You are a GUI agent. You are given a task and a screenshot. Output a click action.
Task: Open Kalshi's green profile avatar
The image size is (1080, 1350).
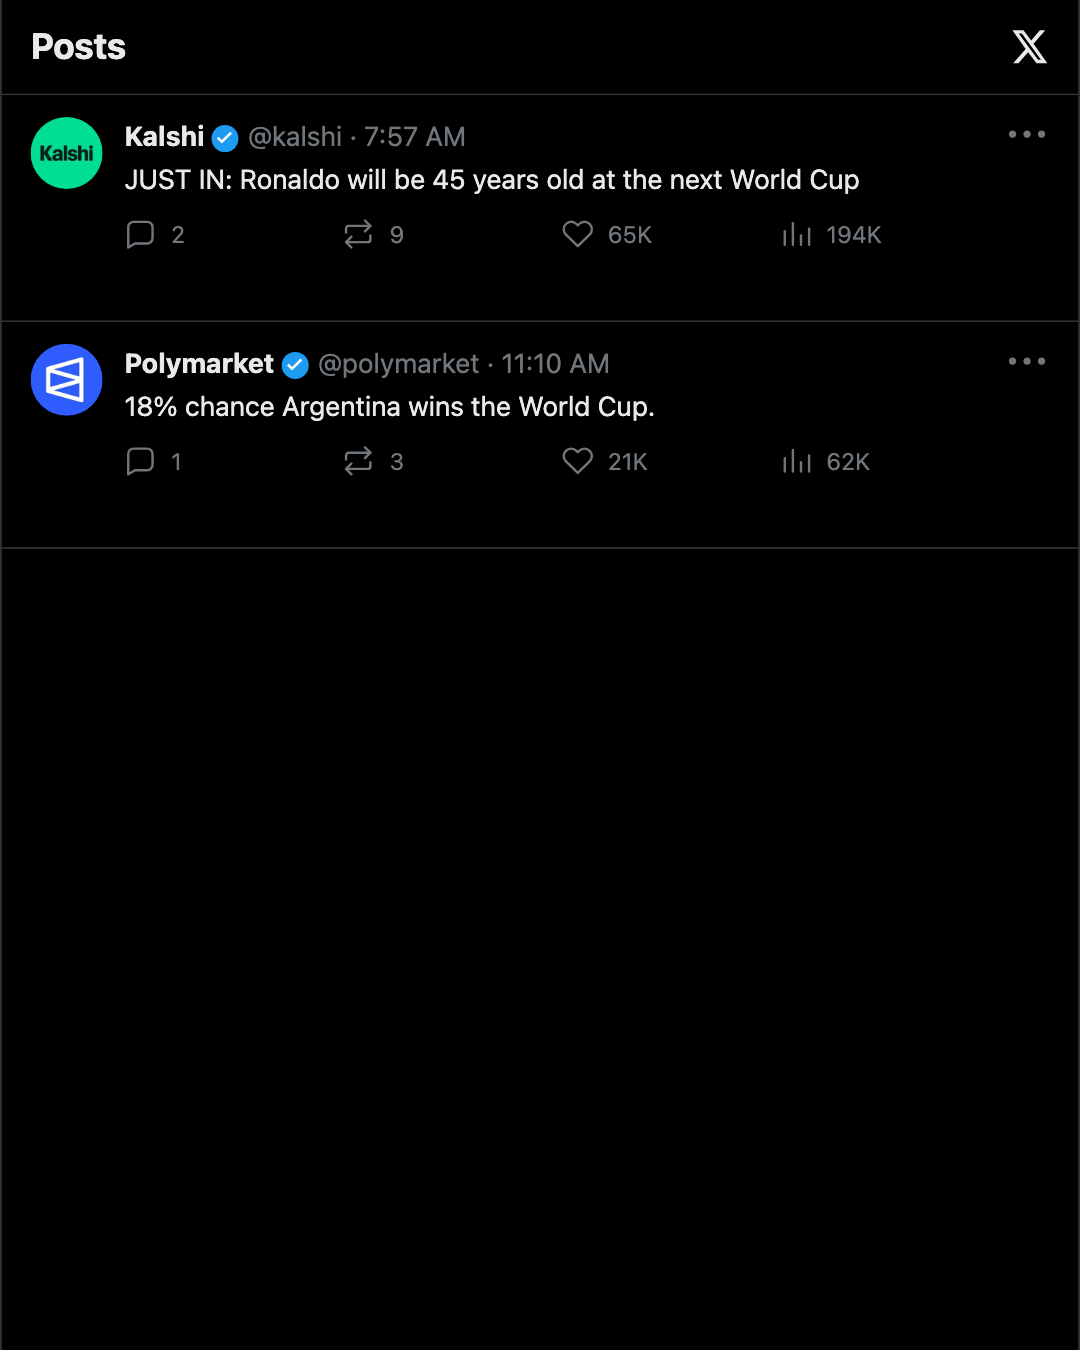point(67,153)
